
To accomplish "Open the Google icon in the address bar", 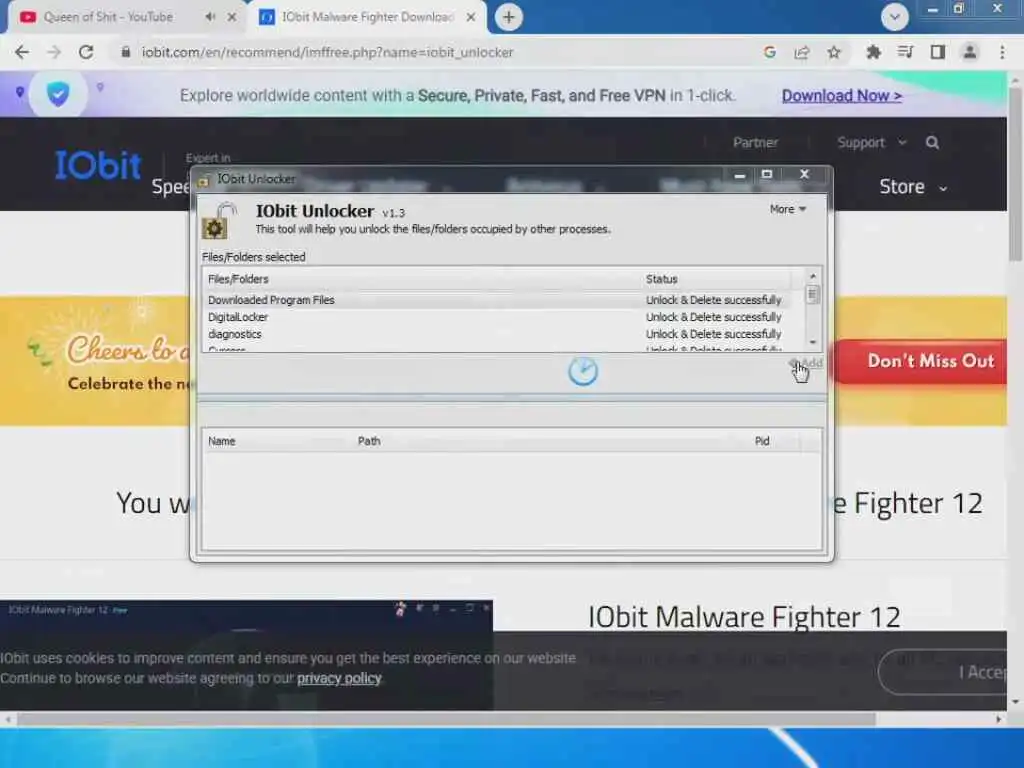I will click(769, 52).
